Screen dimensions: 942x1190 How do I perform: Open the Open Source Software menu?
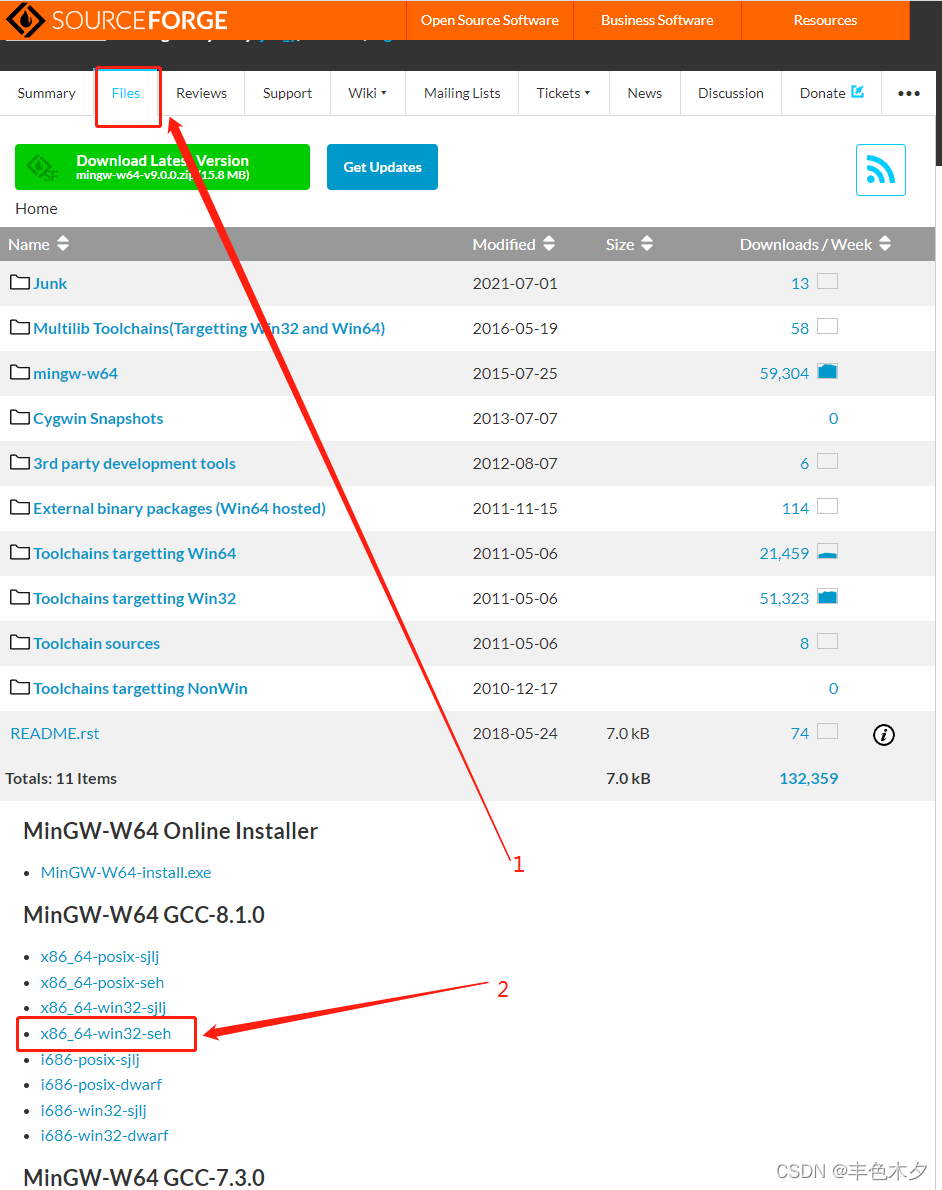point(490,20)
